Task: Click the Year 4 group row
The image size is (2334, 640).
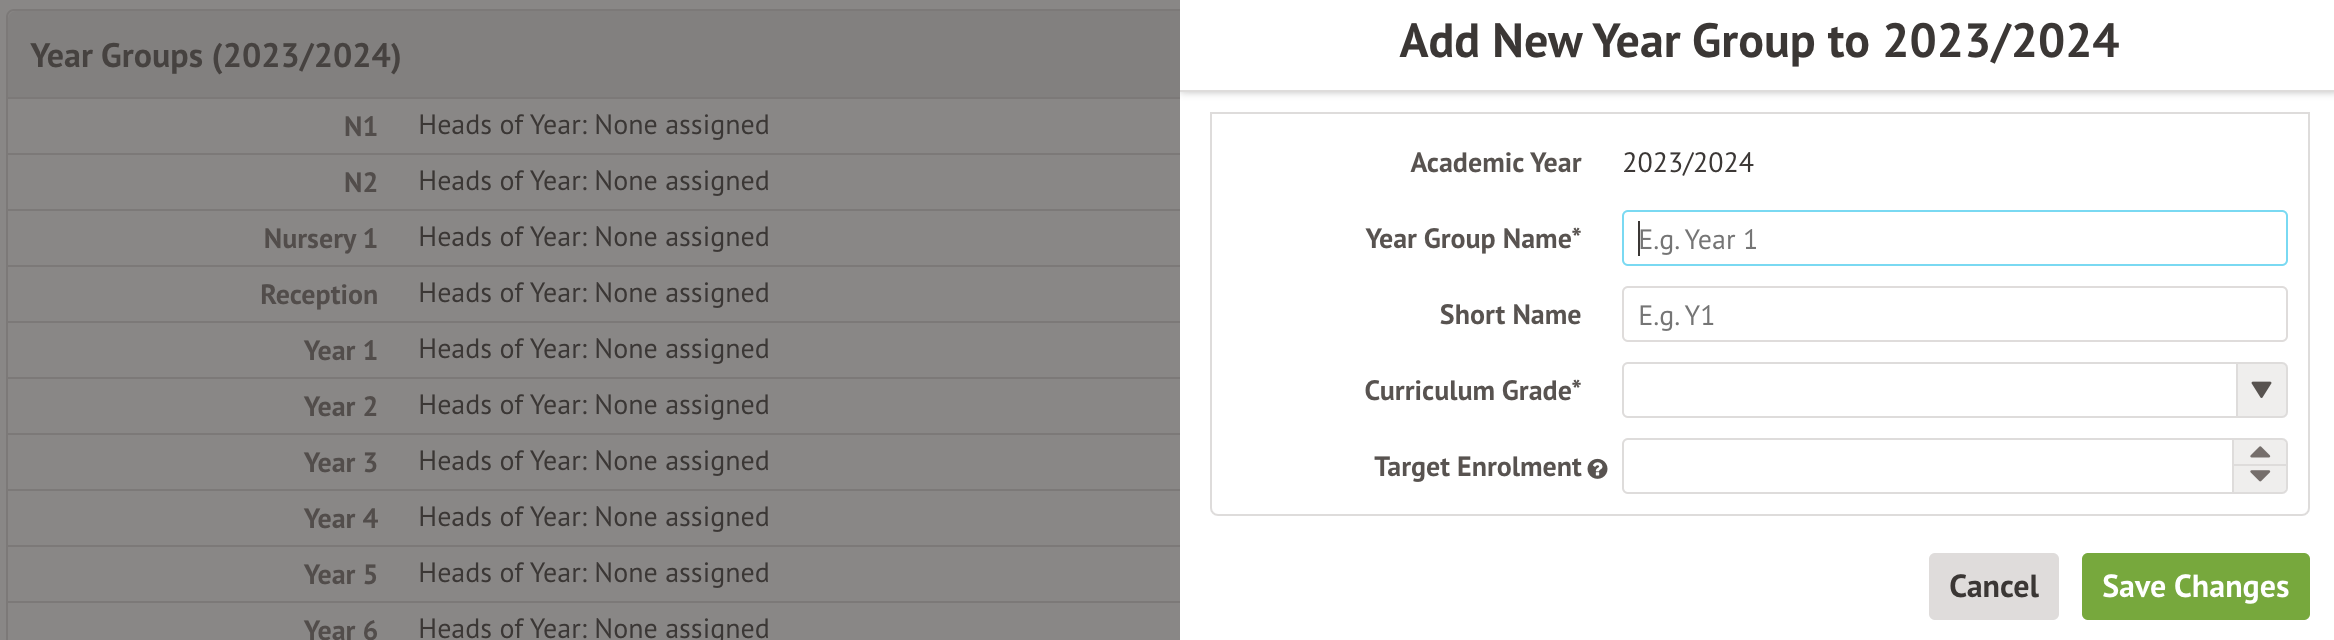Action: 592,518
